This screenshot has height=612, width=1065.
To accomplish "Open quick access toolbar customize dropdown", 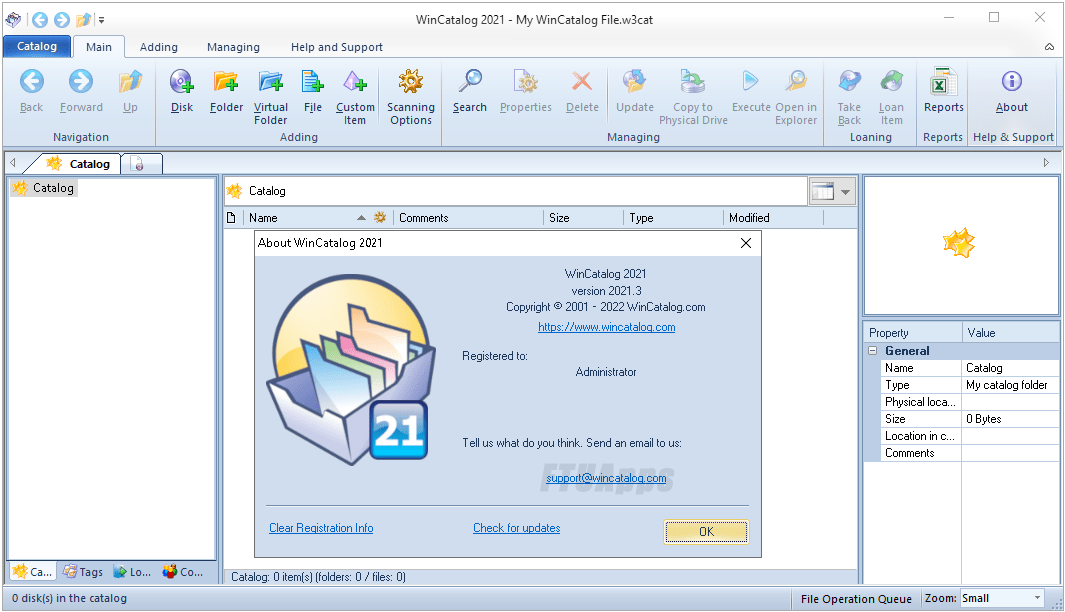I will point(101,20).
